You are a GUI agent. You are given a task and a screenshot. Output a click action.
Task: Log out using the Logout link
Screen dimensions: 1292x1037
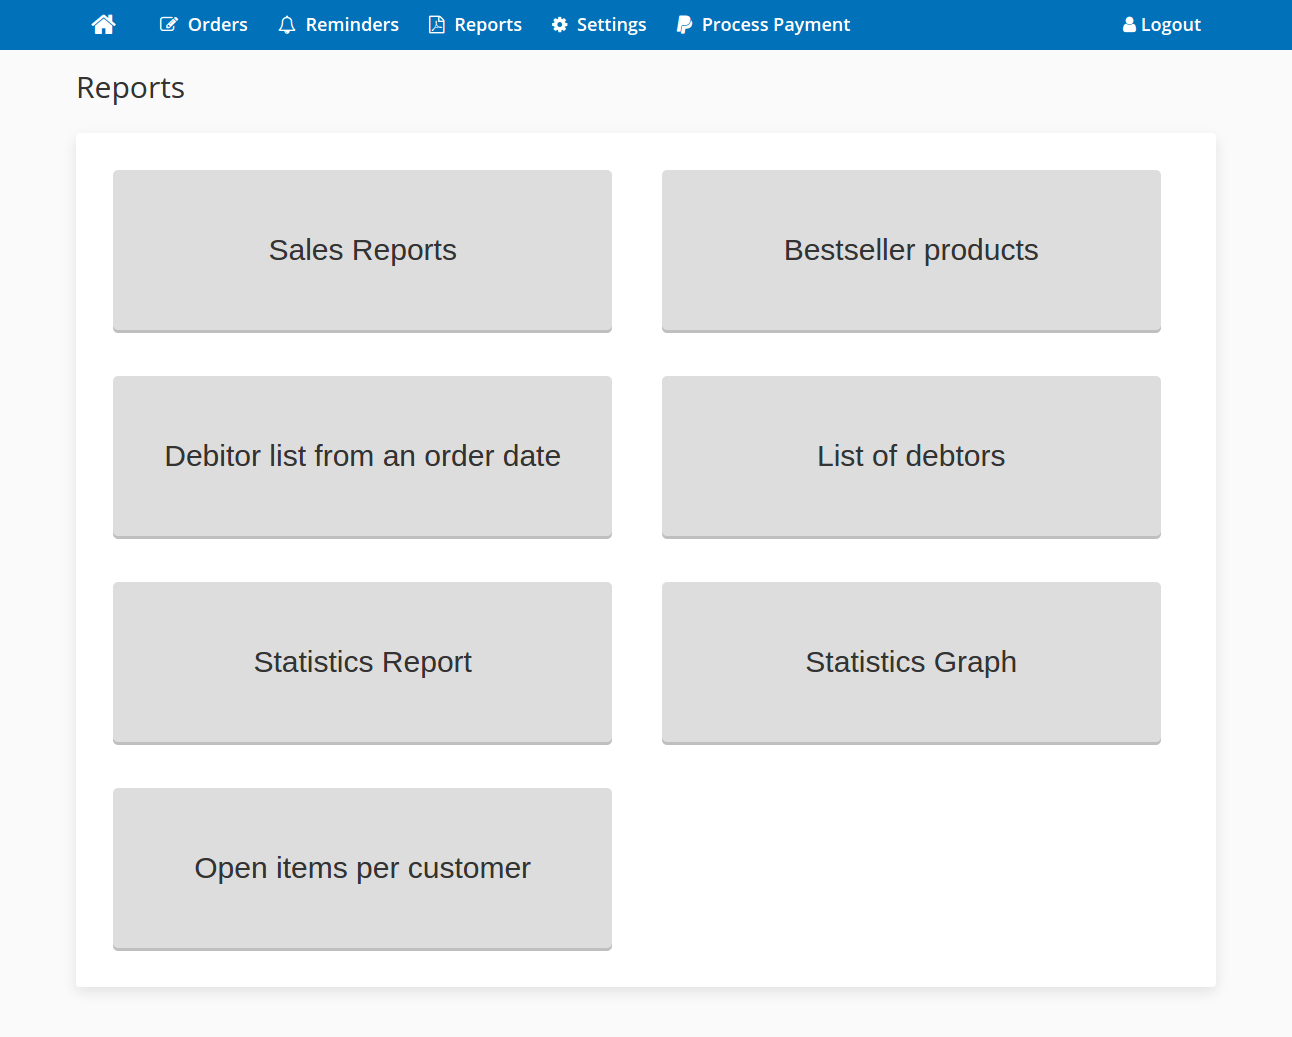coord(1171,25)
